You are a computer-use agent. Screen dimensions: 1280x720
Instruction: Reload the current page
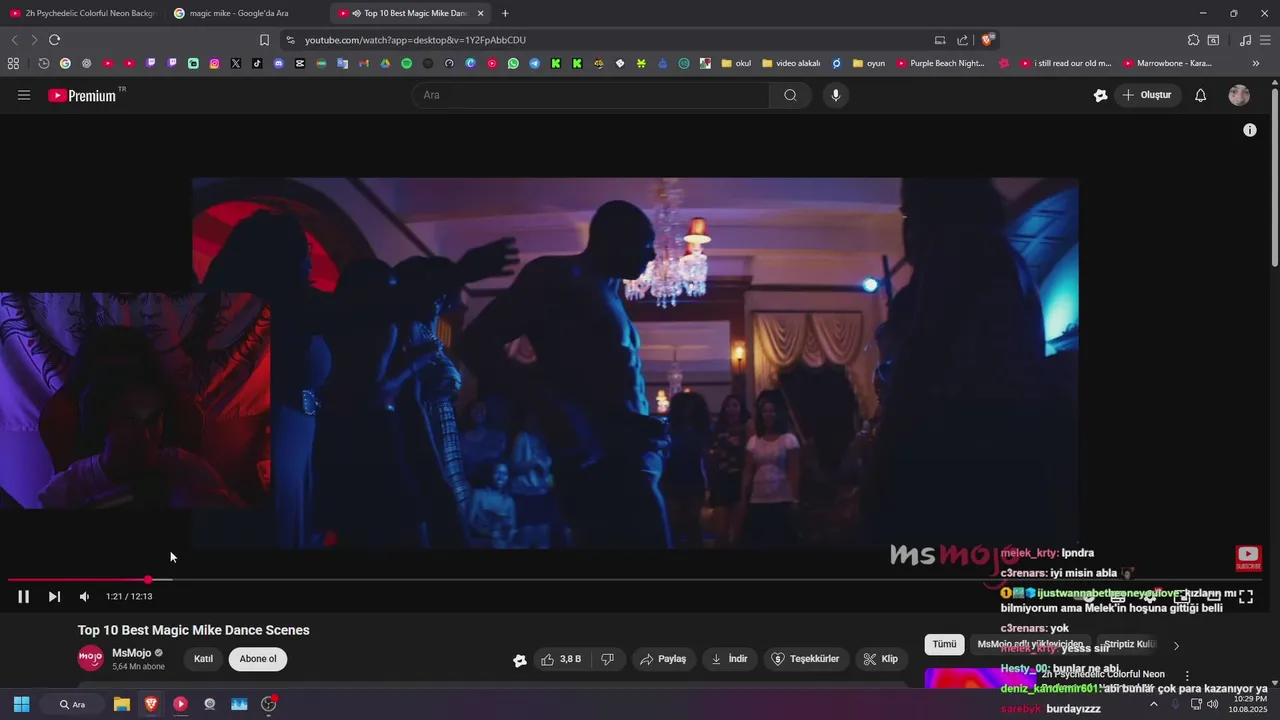coord(54,40)
